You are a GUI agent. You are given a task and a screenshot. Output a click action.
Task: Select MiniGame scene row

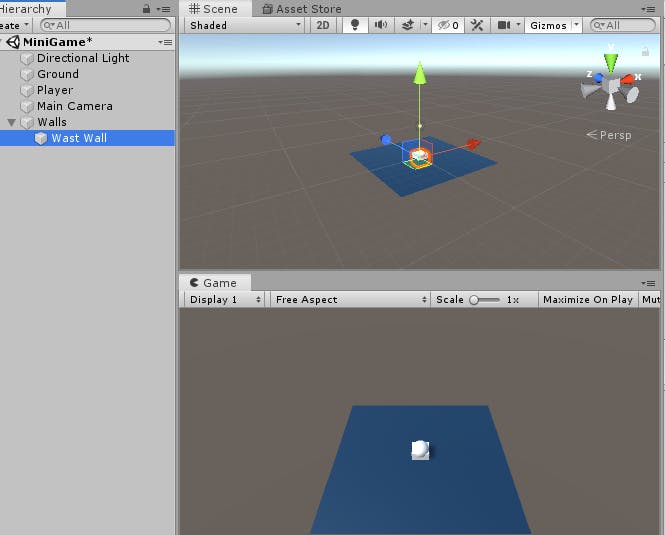point(87,42)
